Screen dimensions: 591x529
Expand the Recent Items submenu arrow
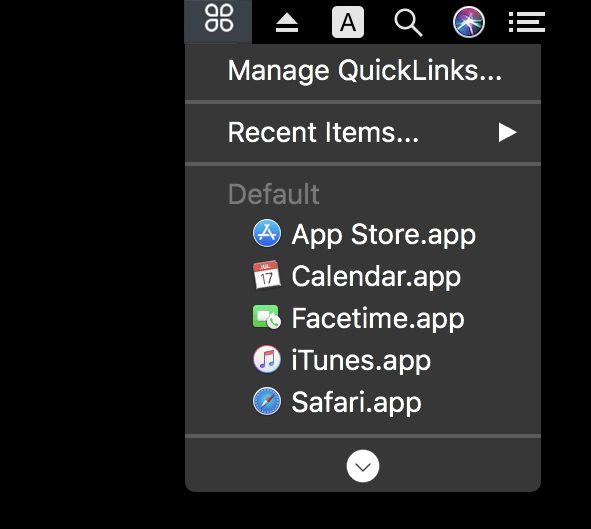507,132
